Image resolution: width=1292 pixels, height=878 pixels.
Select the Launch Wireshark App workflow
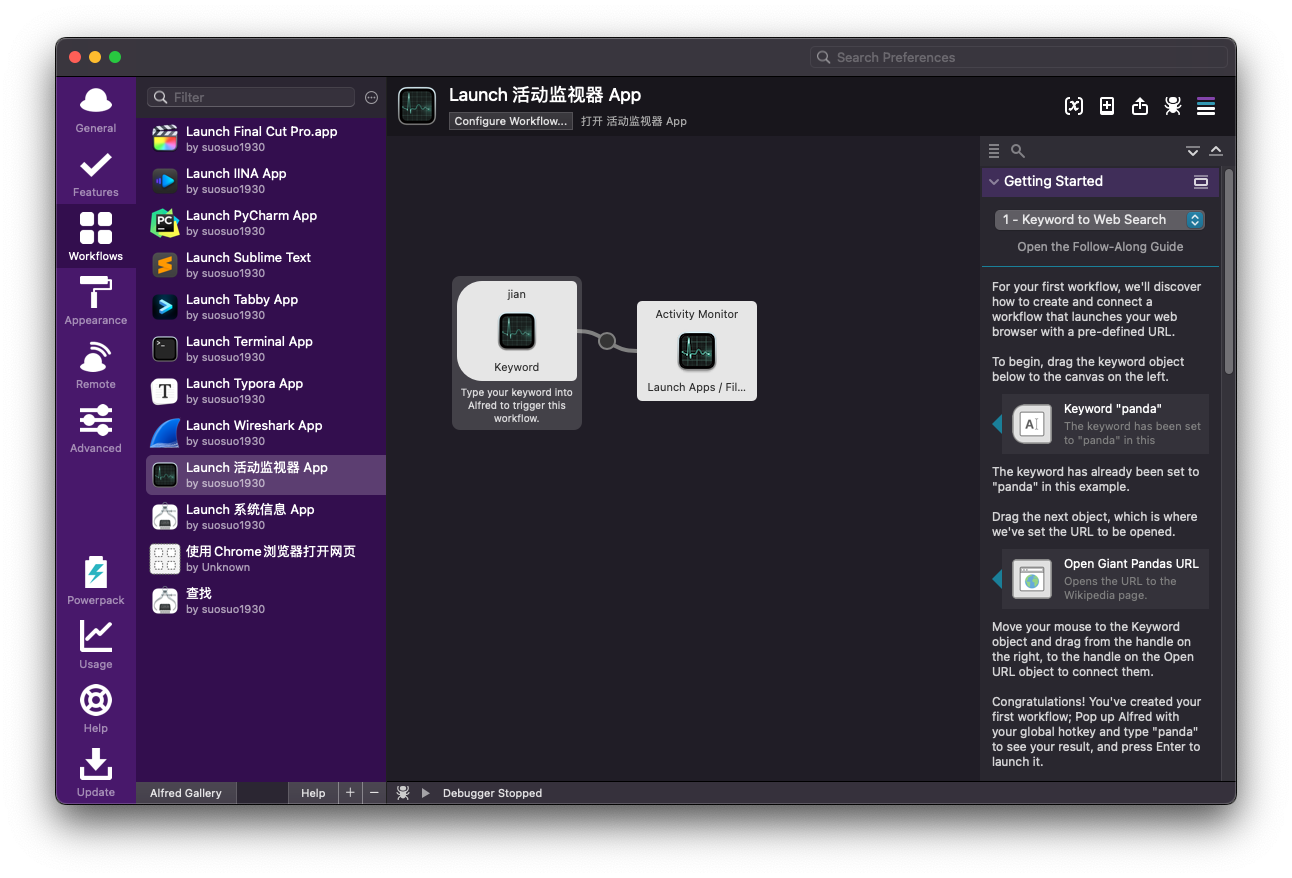266,433
